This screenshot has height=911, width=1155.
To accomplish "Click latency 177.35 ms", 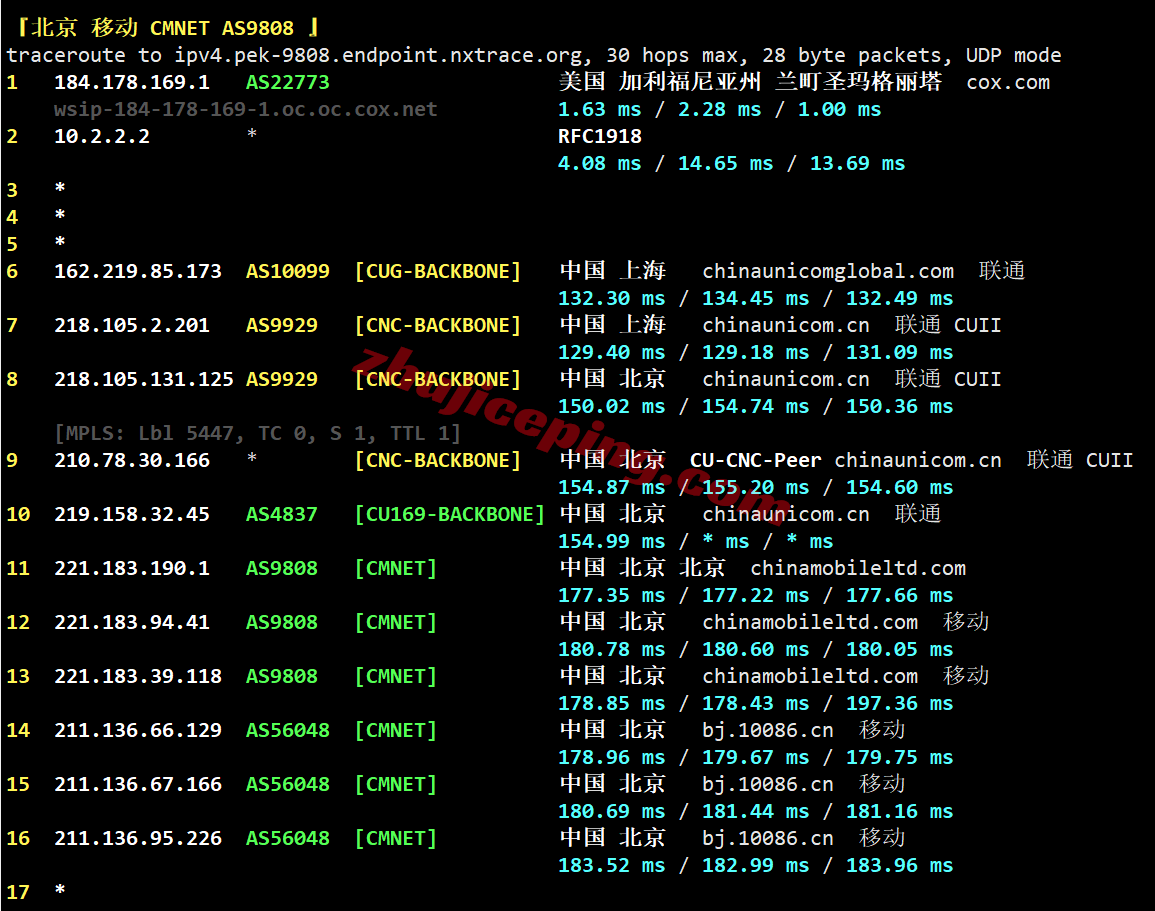I will (x=611, y=595).
